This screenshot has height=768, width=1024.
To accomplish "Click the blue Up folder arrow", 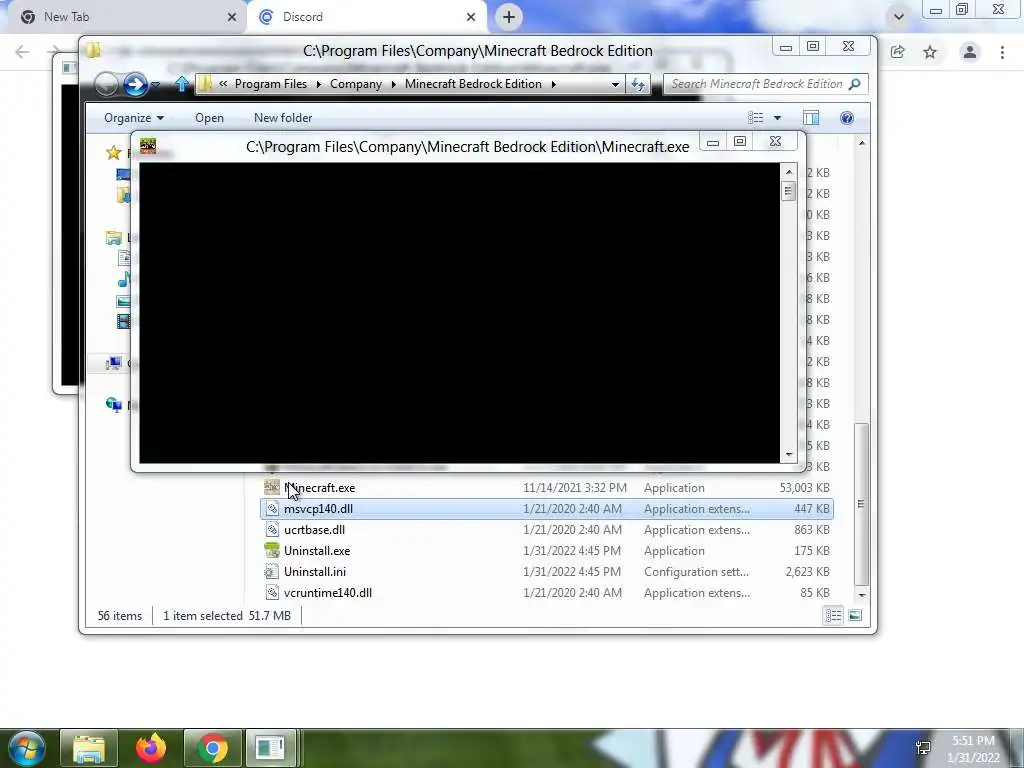I will pos(182,84).
